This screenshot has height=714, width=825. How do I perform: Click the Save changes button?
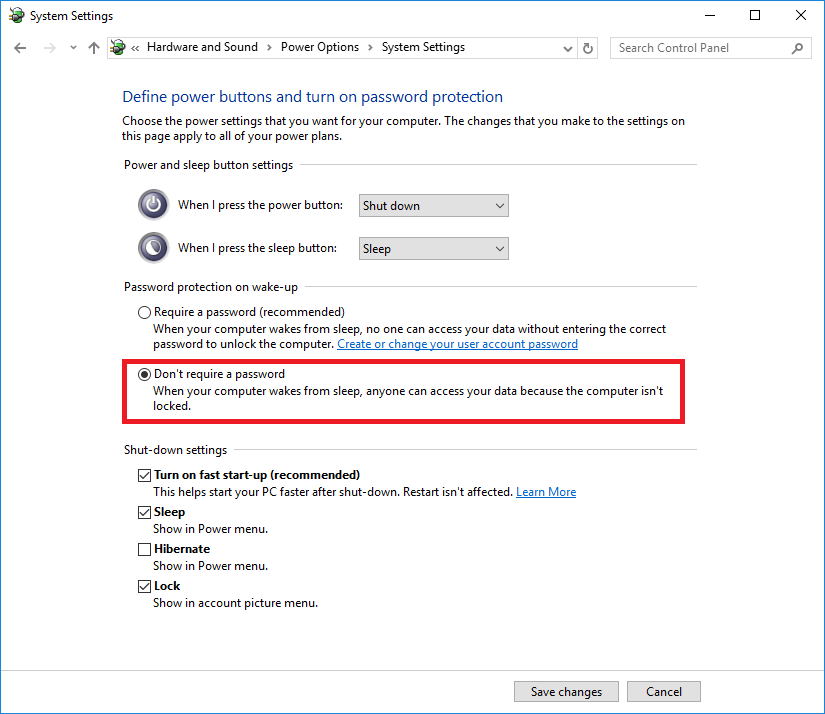(x=566, y=691)
